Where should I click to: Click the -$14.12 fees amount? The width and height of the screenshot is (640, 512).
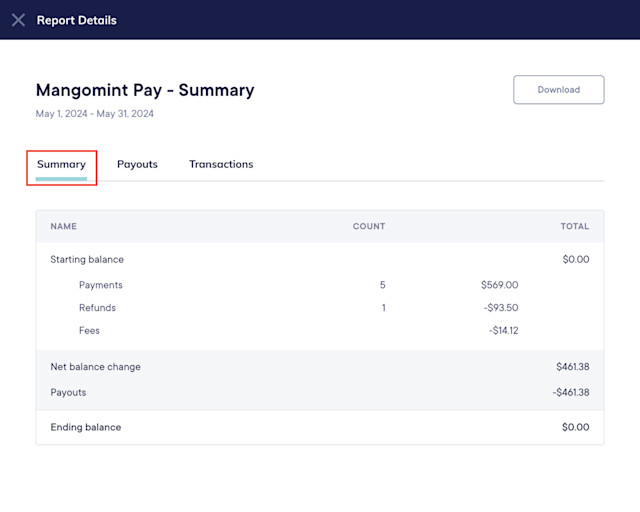click(x=503, y=330)
